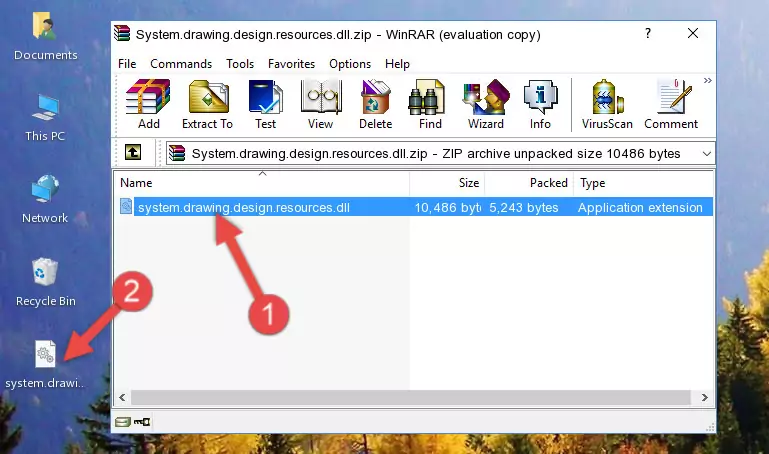Click the dll file icon in list
769x454 pixels.
point(126,206)
